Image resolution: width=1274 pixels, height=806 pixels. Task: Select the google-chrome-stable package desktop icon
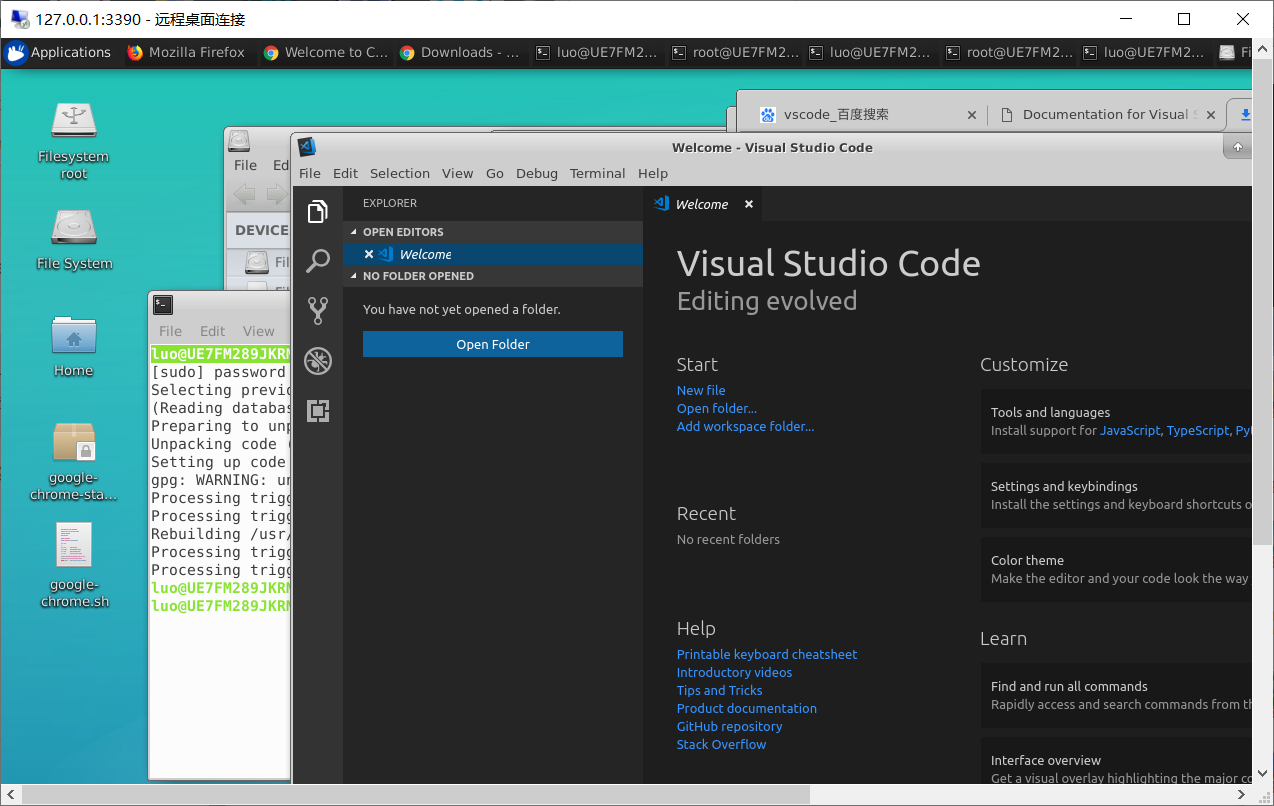click(x=73, y=461)
